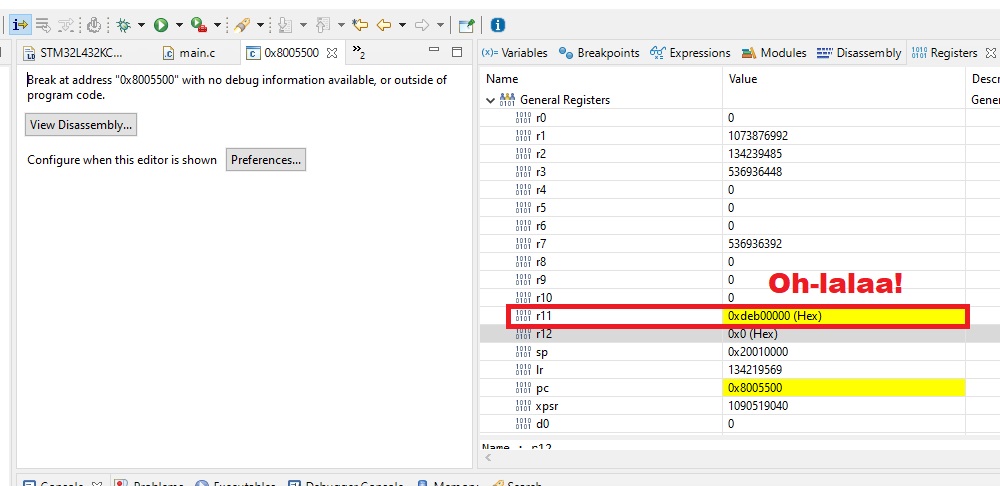Select the r1 register icon

(523, 136)
